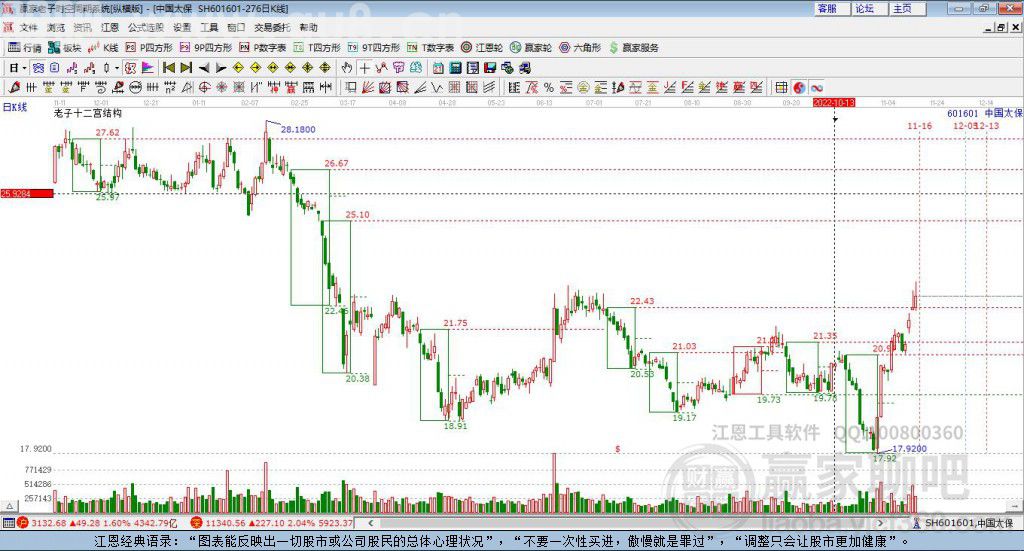This screenshot has width=1024, height=551.
Task: Click the red pencil drawing tool
Action: [14, 87]
